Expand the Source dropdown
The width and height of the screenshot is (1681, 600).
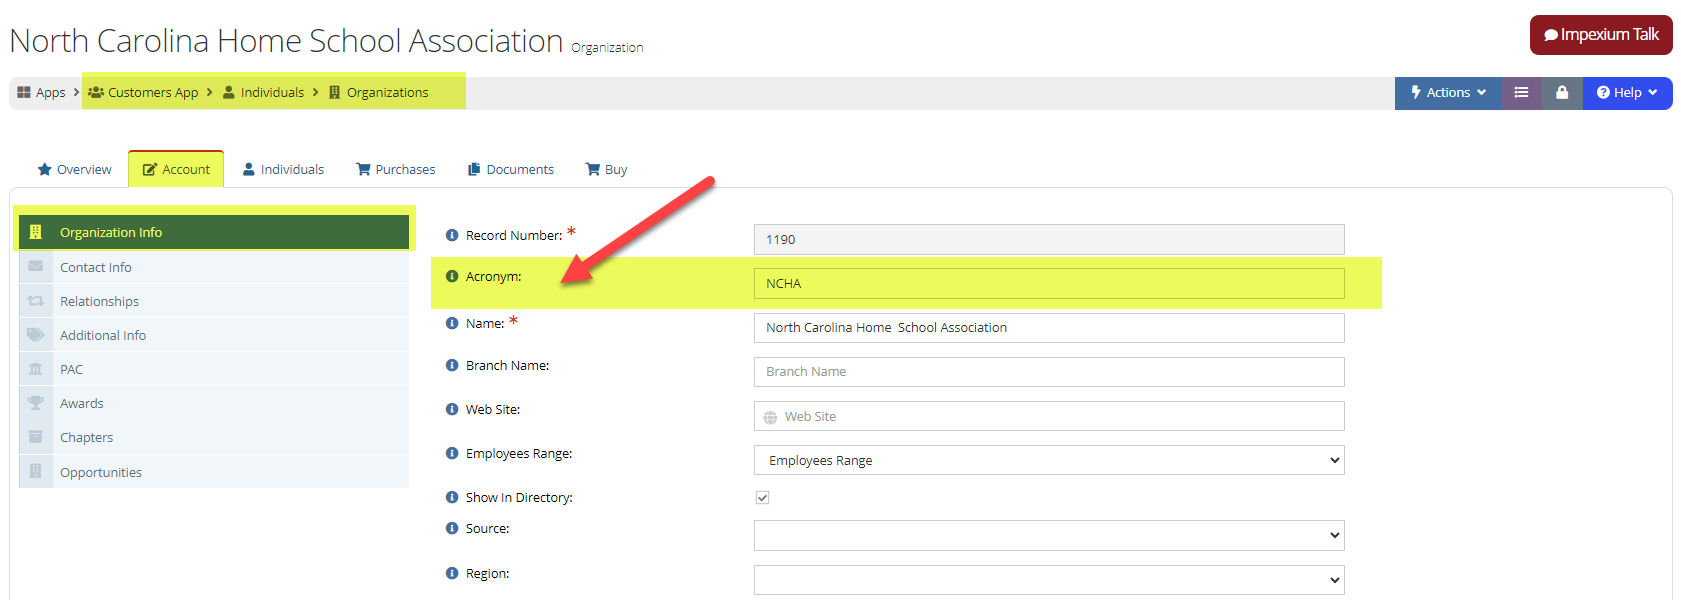(x=1049, y=535)
